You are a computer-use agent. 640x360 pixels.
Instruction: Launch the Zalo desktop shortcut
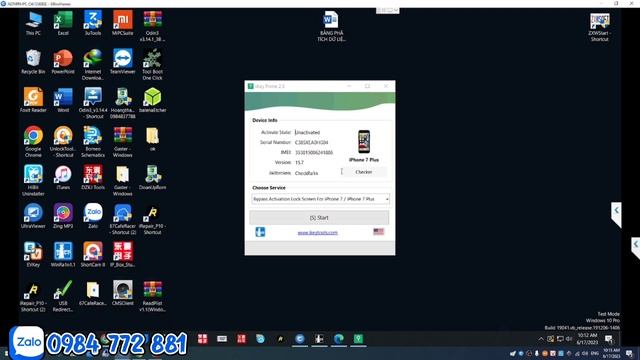[x=93, y=216]
